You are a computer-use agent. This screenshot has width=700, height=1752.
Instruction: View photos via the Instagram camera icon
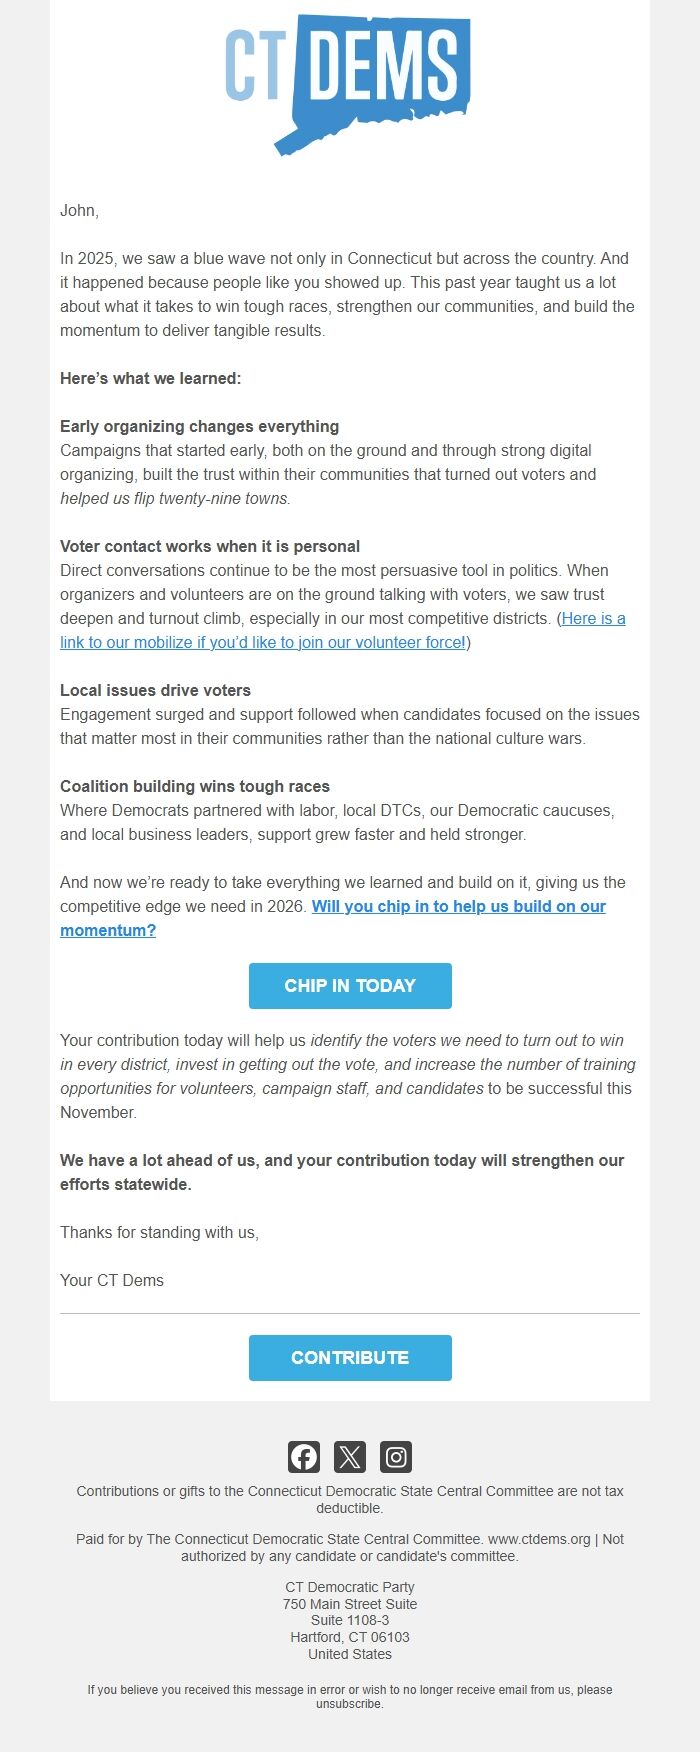395,1457
